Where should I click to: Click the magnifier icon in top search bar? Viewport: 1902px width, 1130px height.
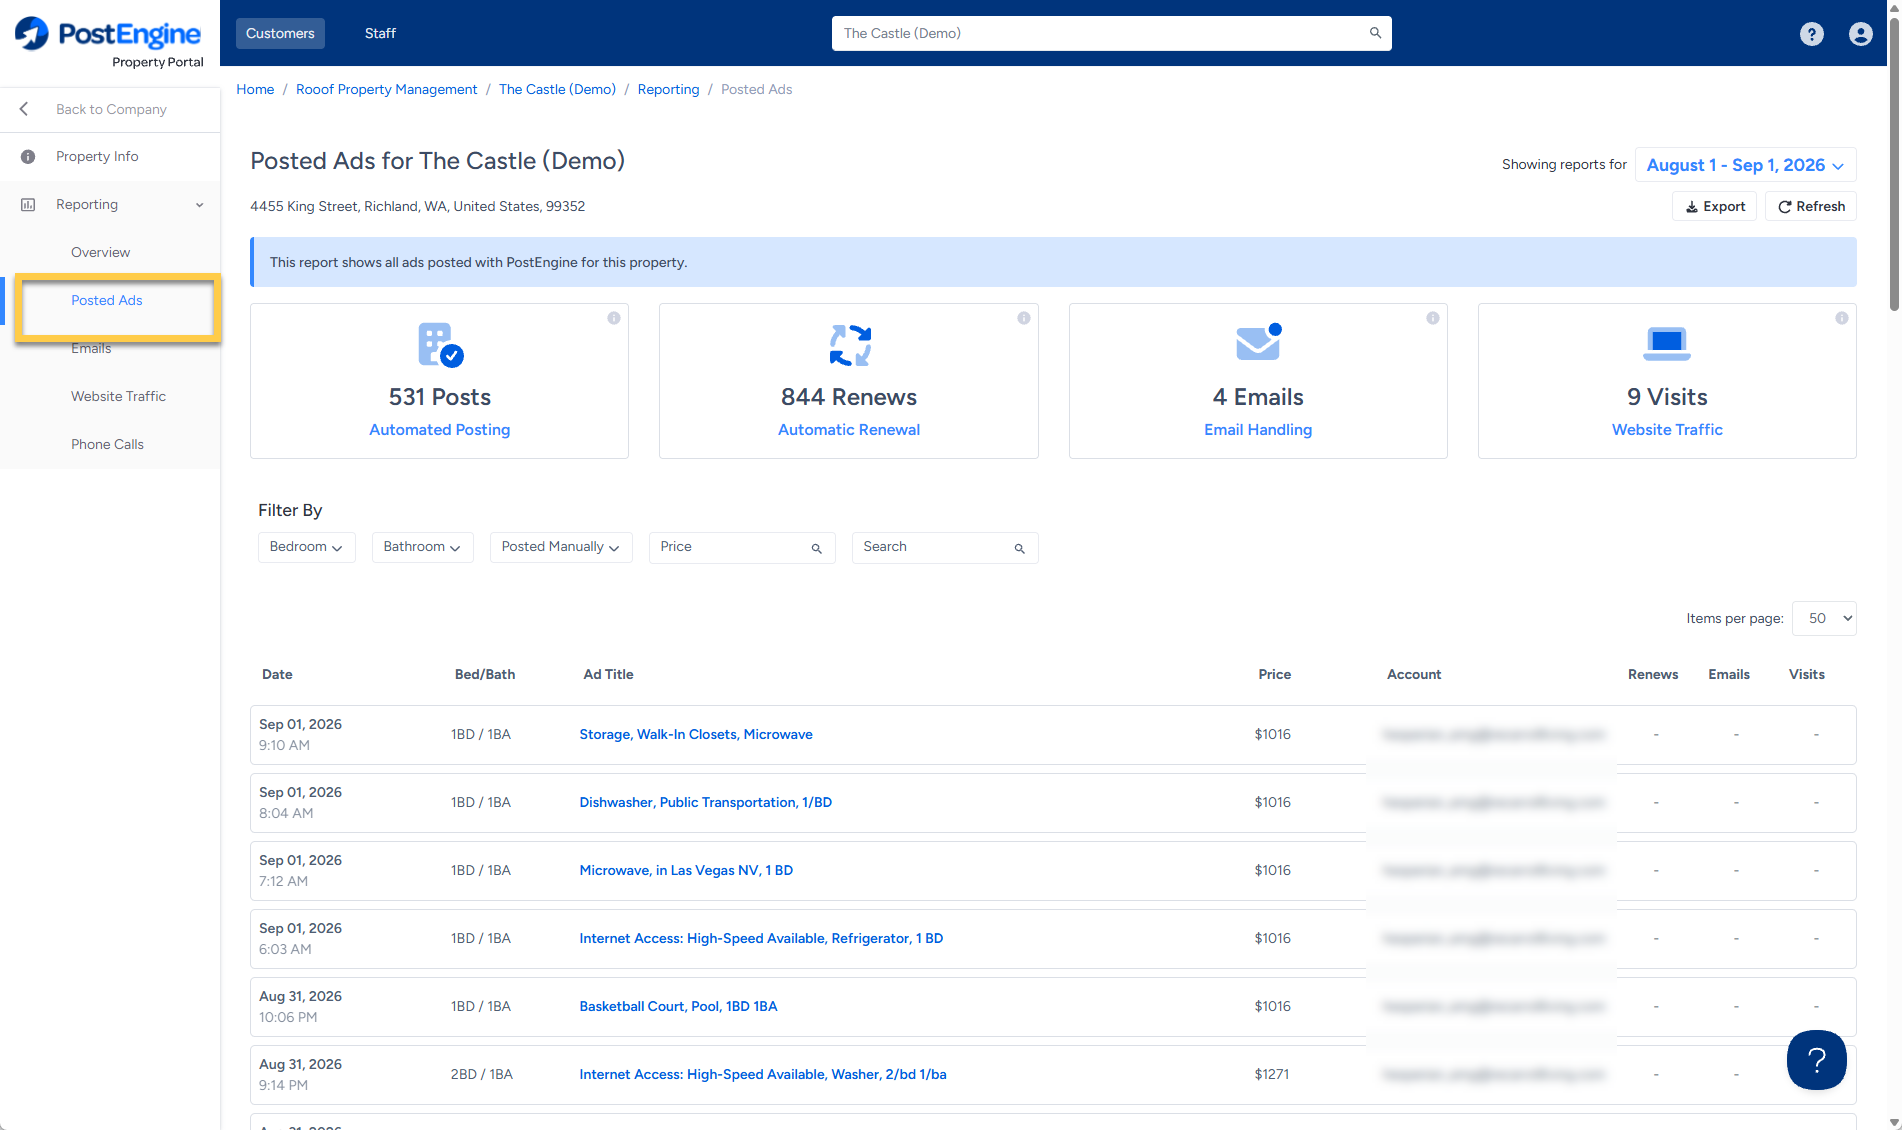point(1375,33)
